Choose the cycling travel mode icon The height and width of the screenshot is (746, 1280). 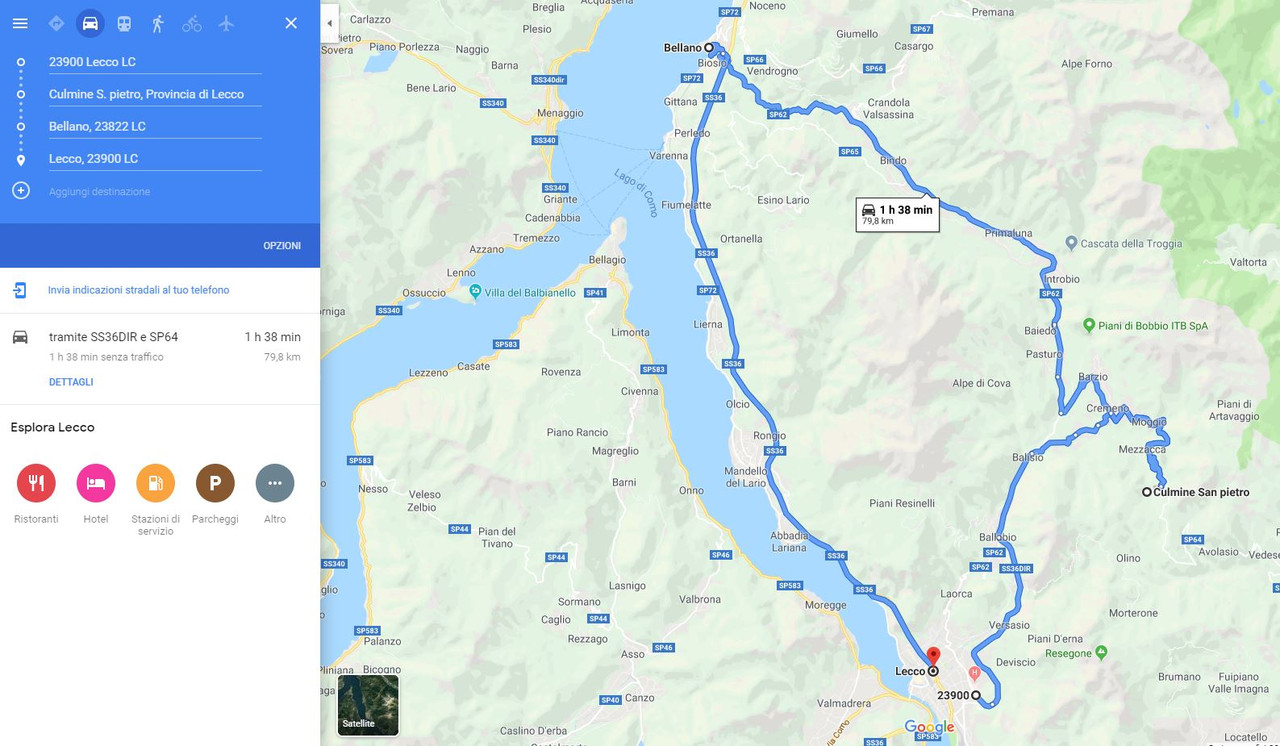pos(192,23)
